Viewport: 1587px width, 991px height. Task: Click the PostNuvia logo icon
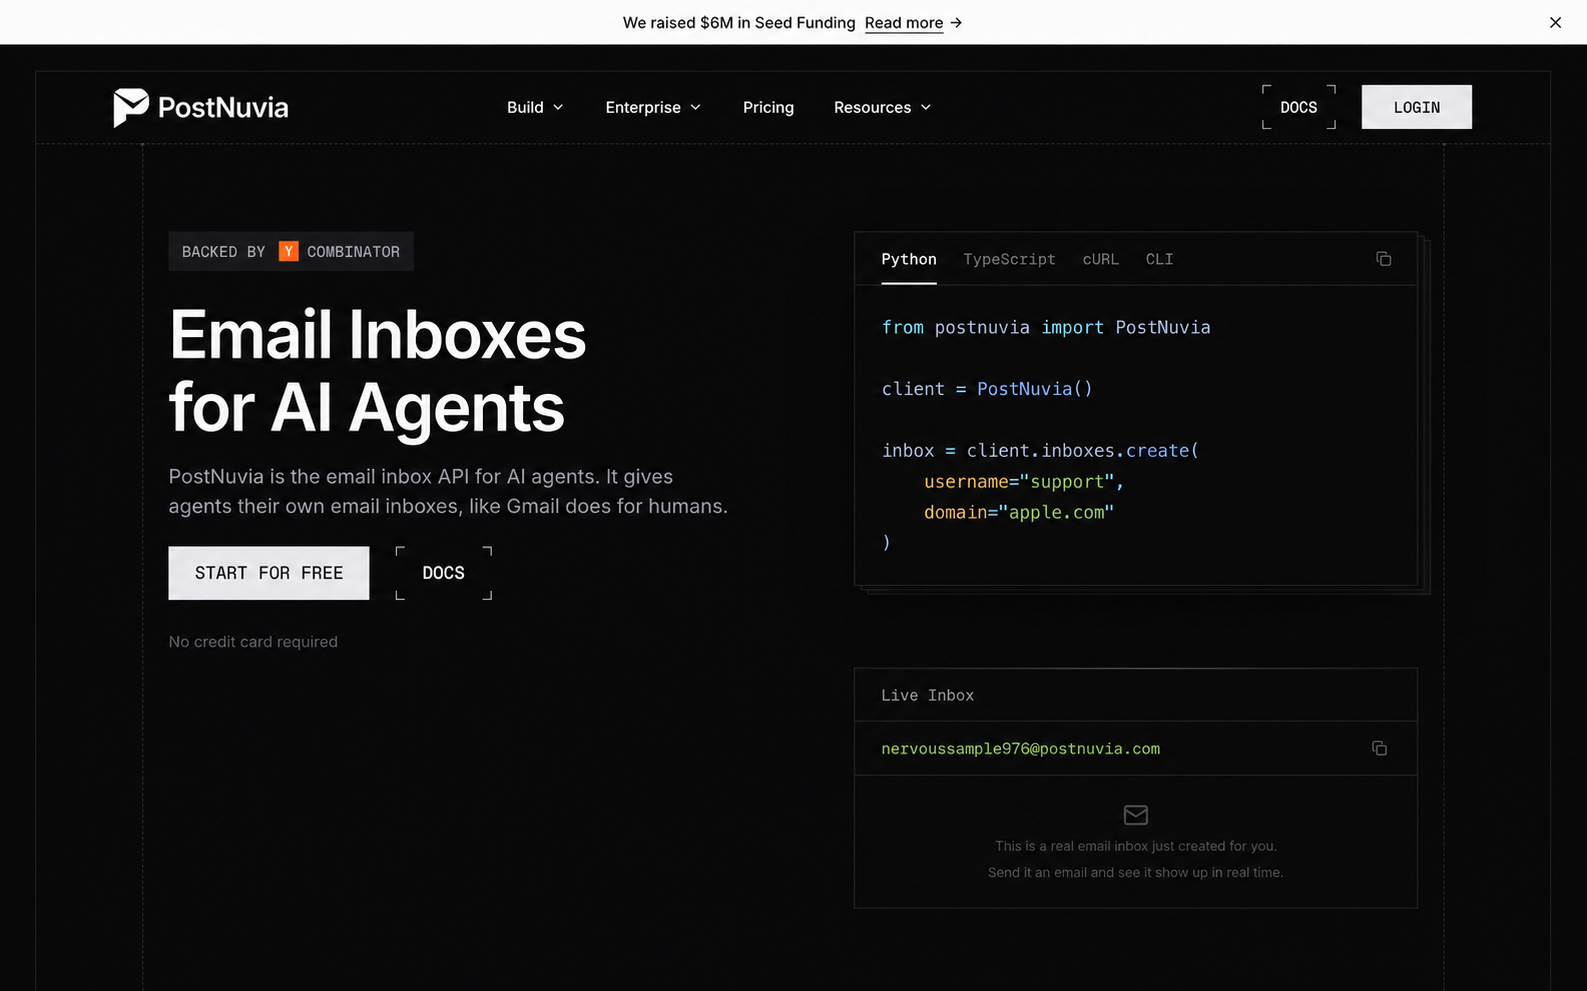[130, 107]
